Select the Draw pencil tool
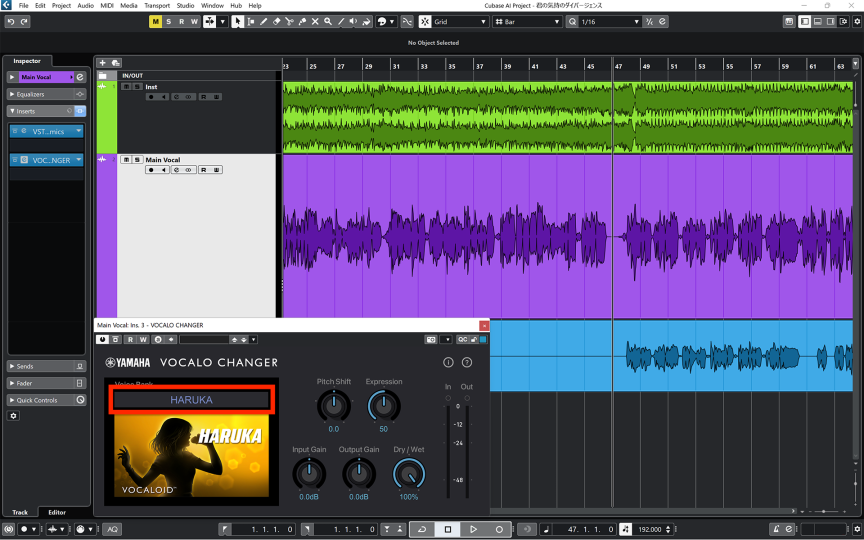The width and height of the screenshot is (864, 540). [263, 21]
